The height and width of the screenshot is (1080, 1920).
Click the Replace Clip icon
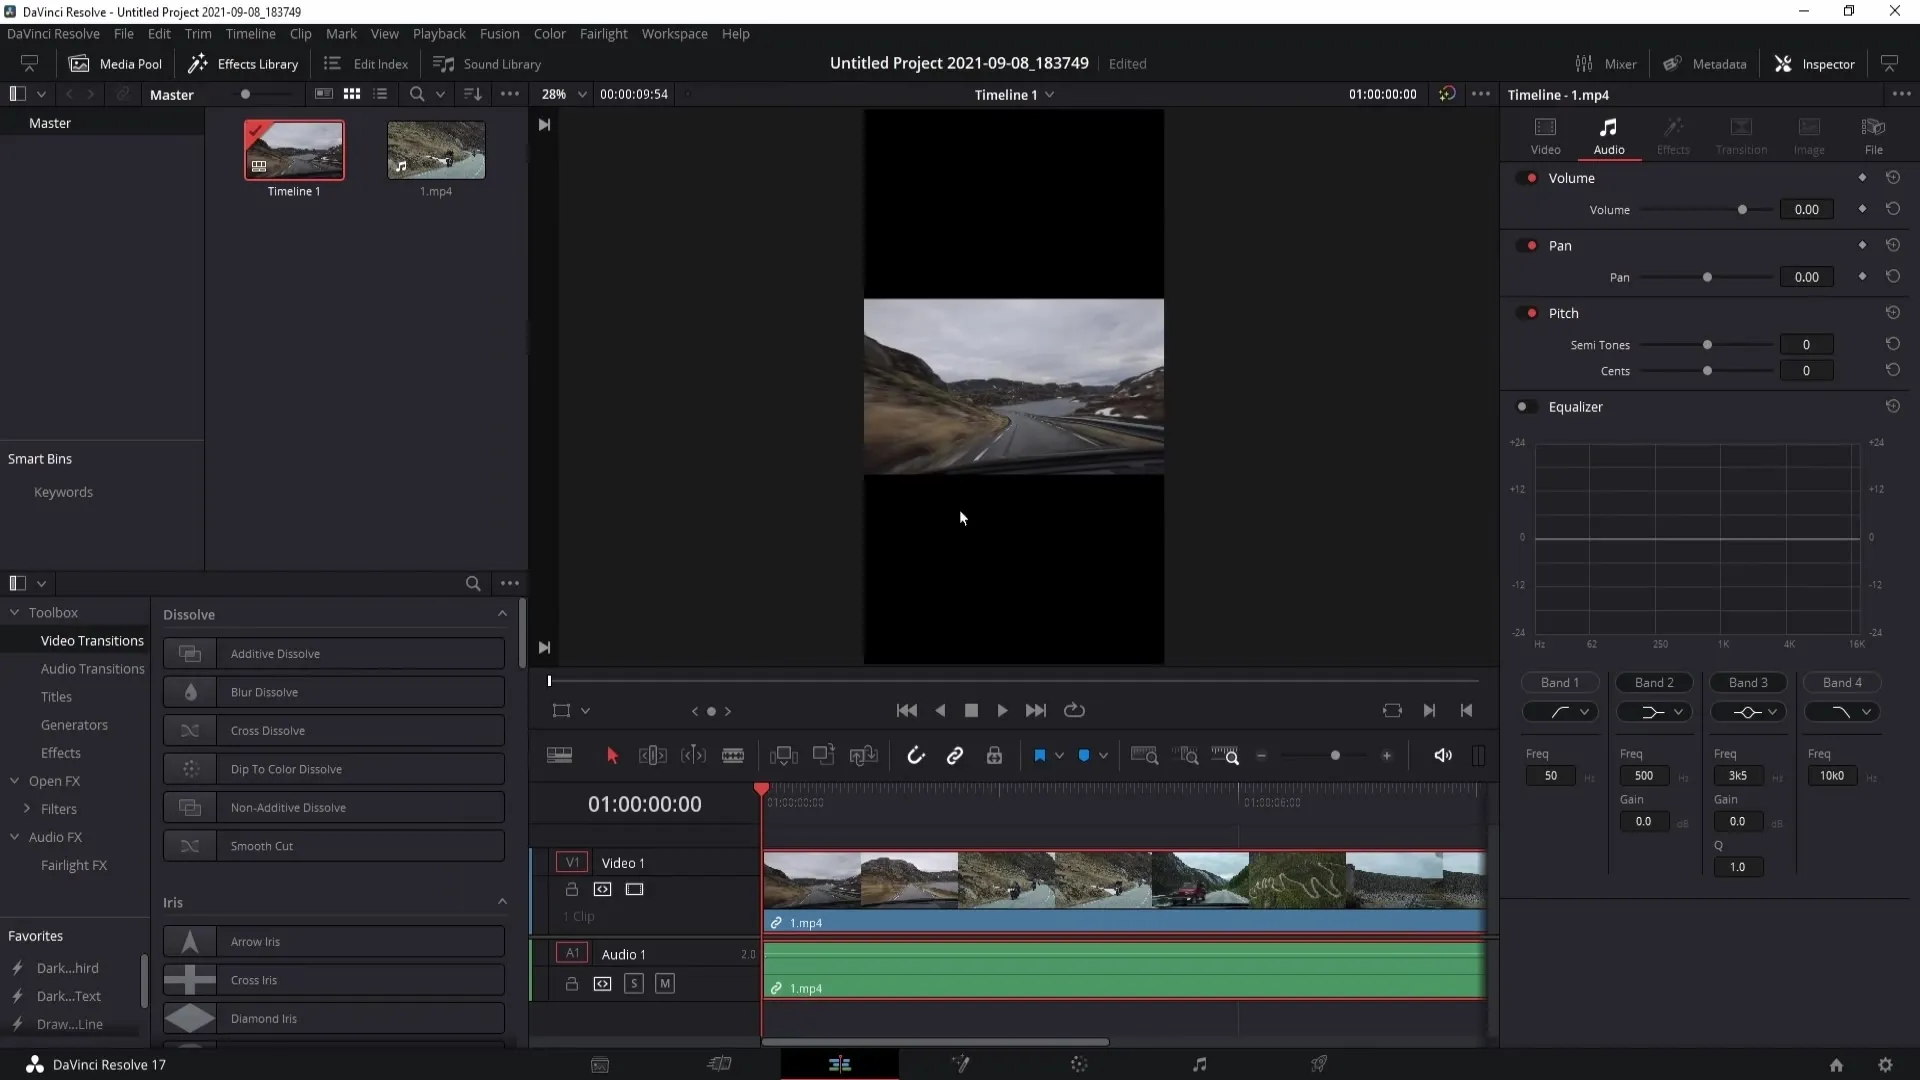(864, 756)
